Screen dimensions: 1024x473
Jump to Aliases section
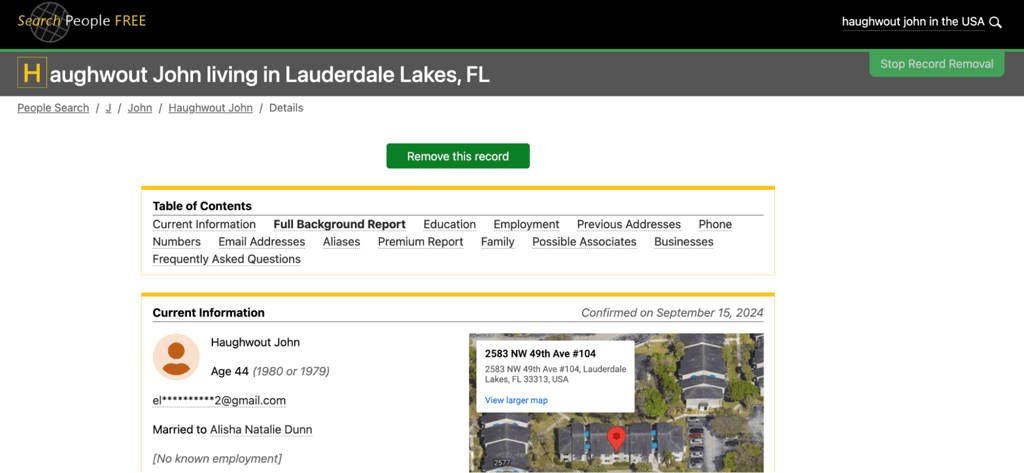coord(342,242)
